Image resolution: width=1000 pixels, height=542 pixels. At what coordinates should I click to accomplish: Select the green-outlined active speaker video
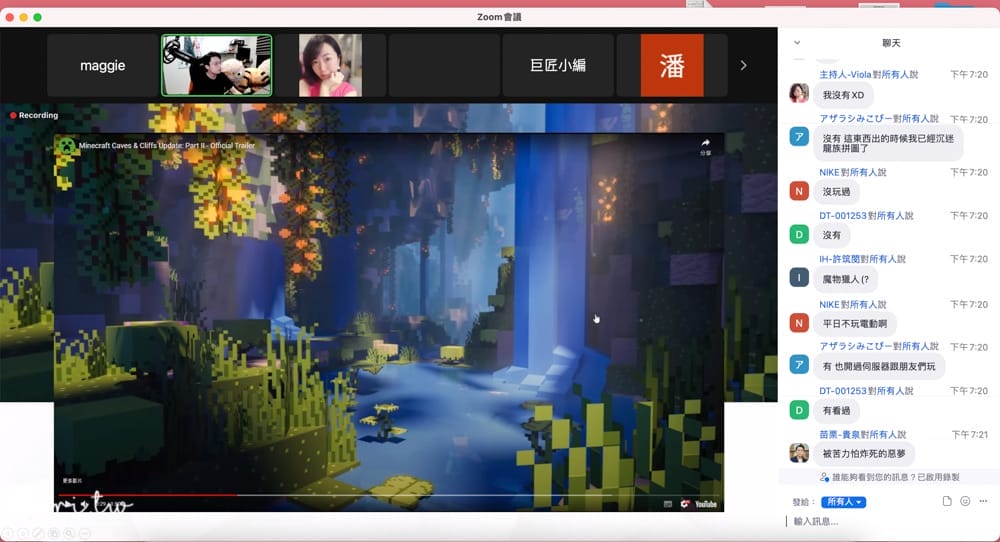click(217, 65)
